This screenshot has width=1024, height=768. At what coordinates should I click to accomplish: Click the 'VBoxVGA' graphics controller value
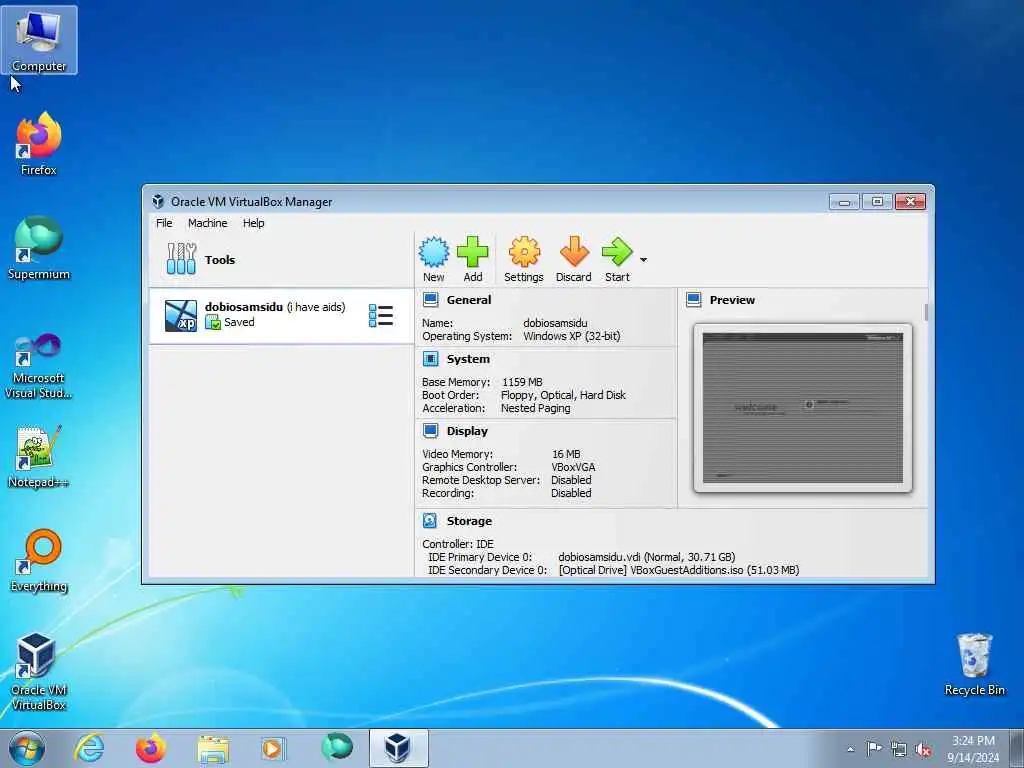point(573,467)
